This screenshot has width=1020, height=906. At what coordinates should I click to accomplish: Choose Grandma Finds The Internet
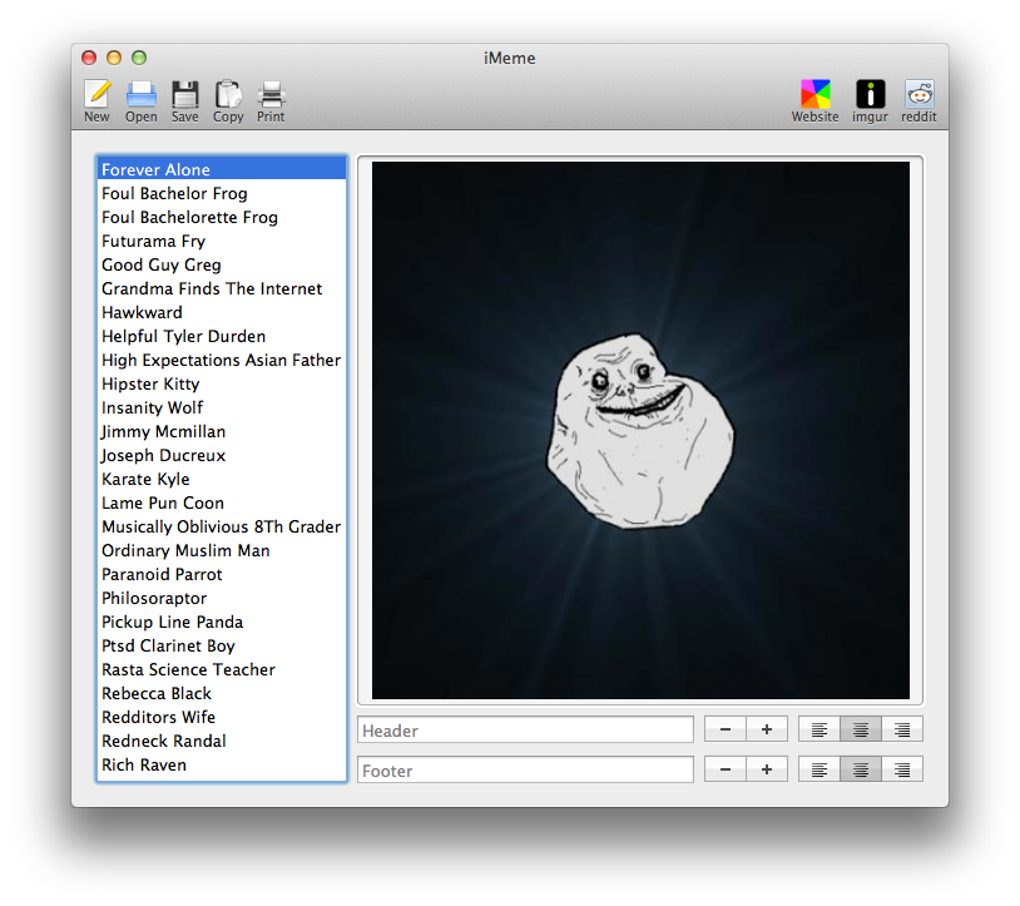pyautogui.click(x=222, y=289)
